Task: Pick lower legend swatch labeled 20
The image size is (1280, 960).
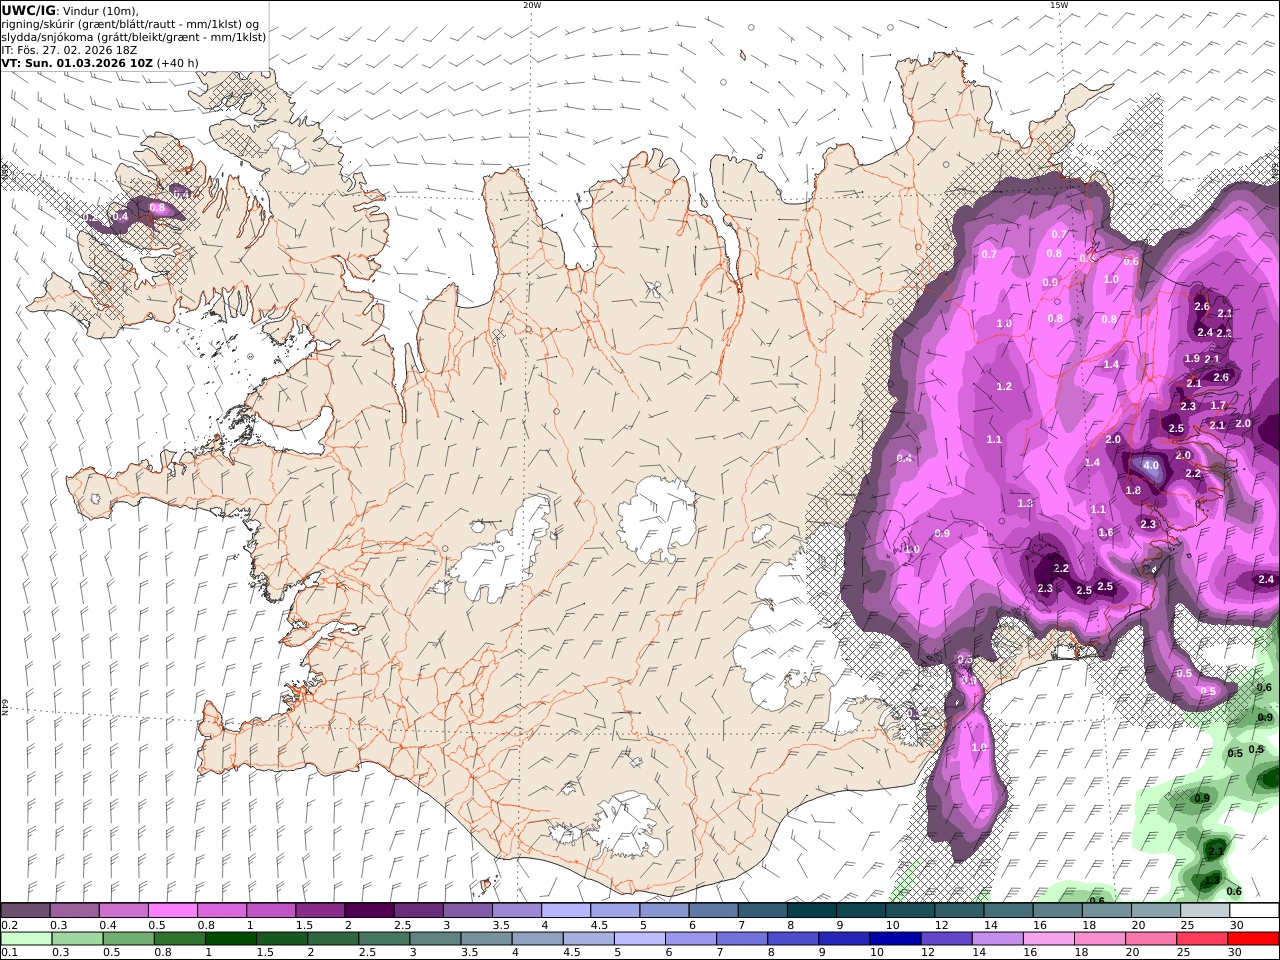Action: click(1150, 939)
